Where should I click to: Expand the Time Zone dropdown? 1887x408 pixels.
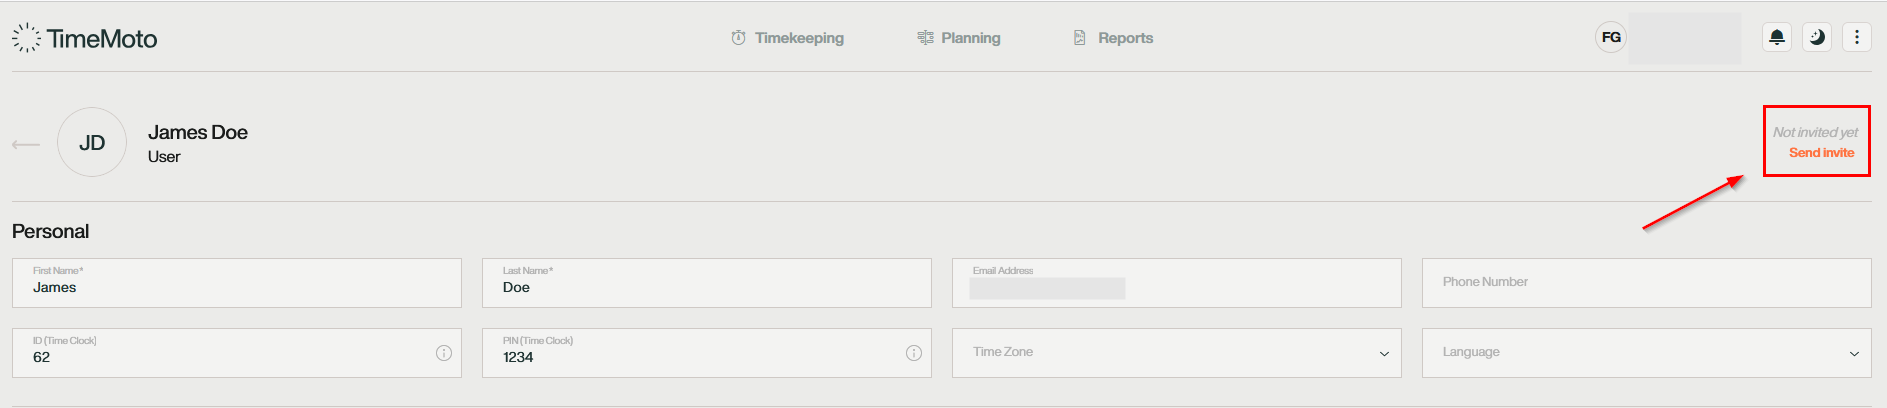pos(1176,353)
